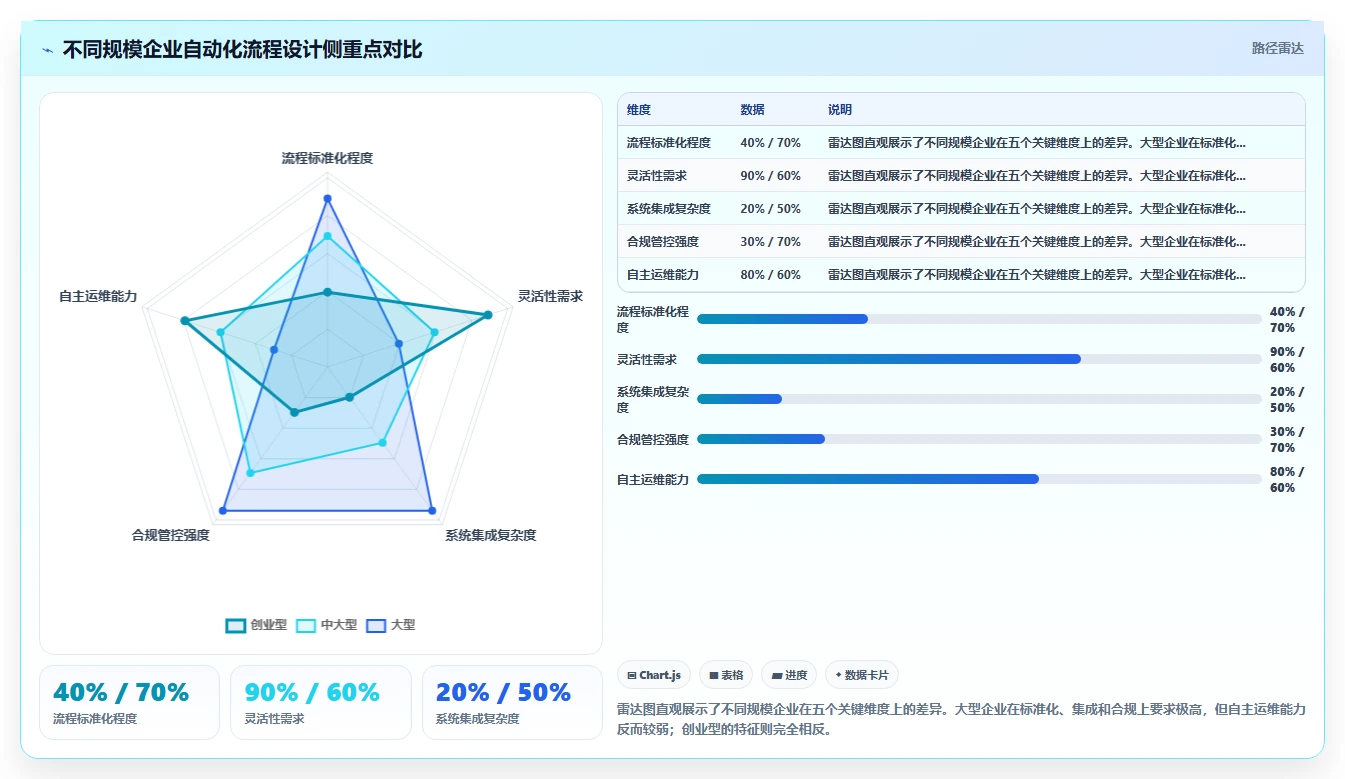1345x779 pixels.
Task: Click the 进度 chip
Action: 789,675
